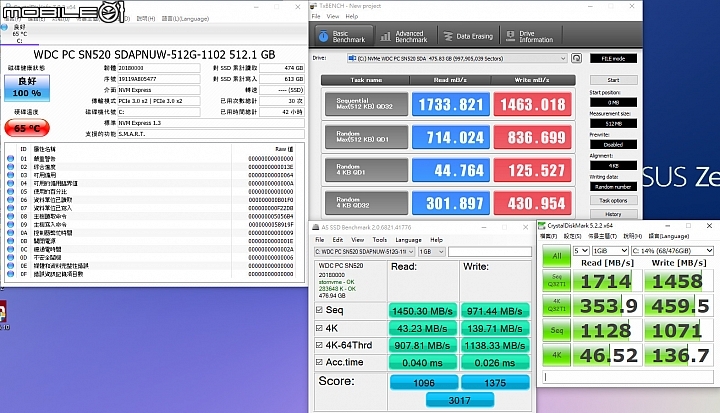The width and height of the screenshot is (720, 413).
Task: Click the 100 % health status button
Action: click(x=27, y=87)
